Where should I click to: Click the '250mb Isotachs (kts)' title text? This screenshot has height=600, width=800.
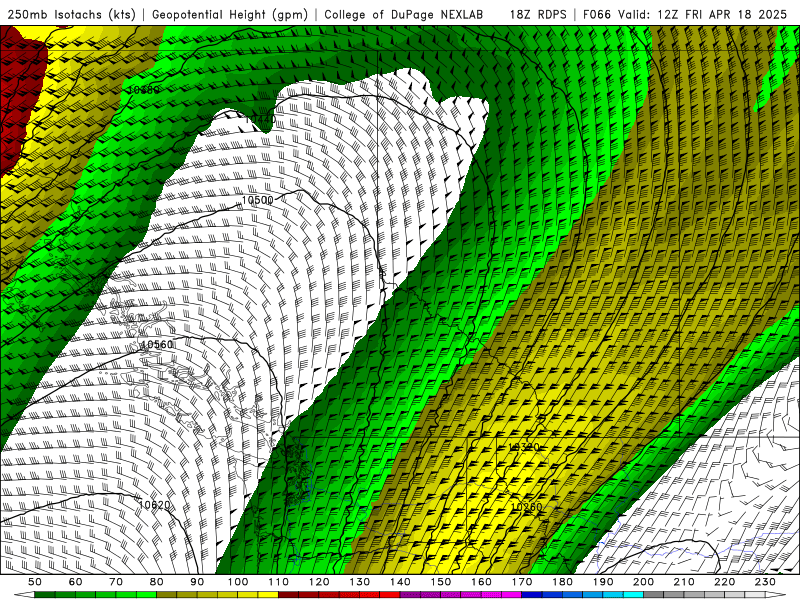72,15
